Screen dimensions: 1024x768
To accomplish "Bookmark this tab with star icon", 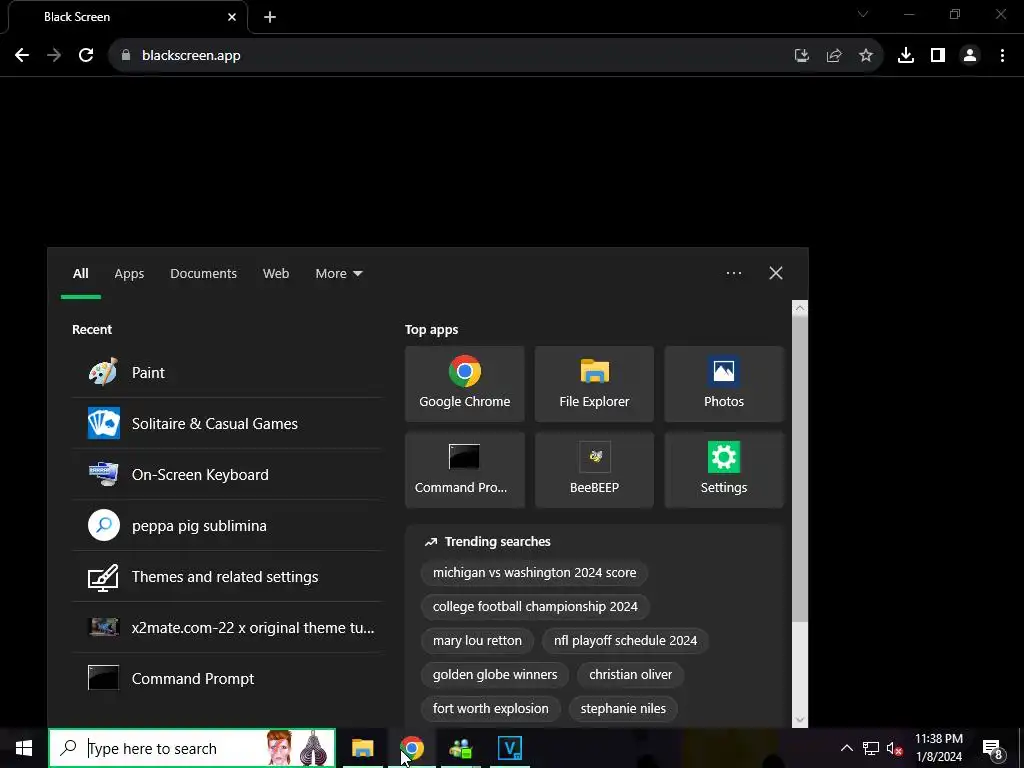I will 866,56.
